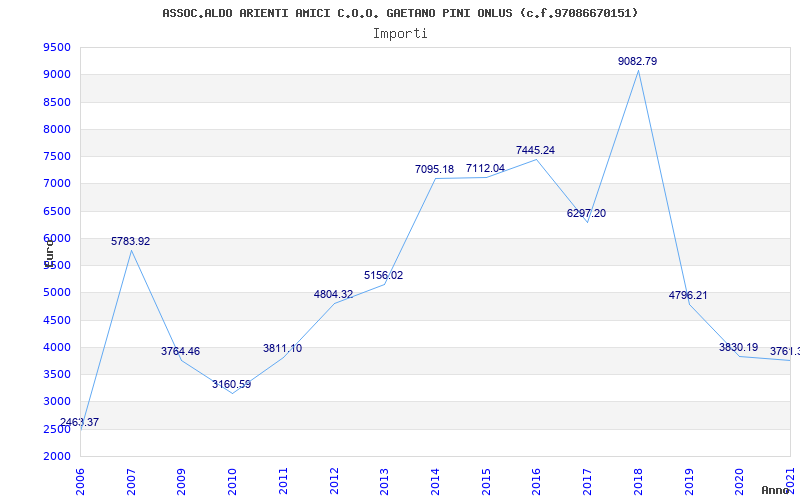The image size is (800, 500).
Task: Select the 2007 year axis label
Action: coord(131,481)
